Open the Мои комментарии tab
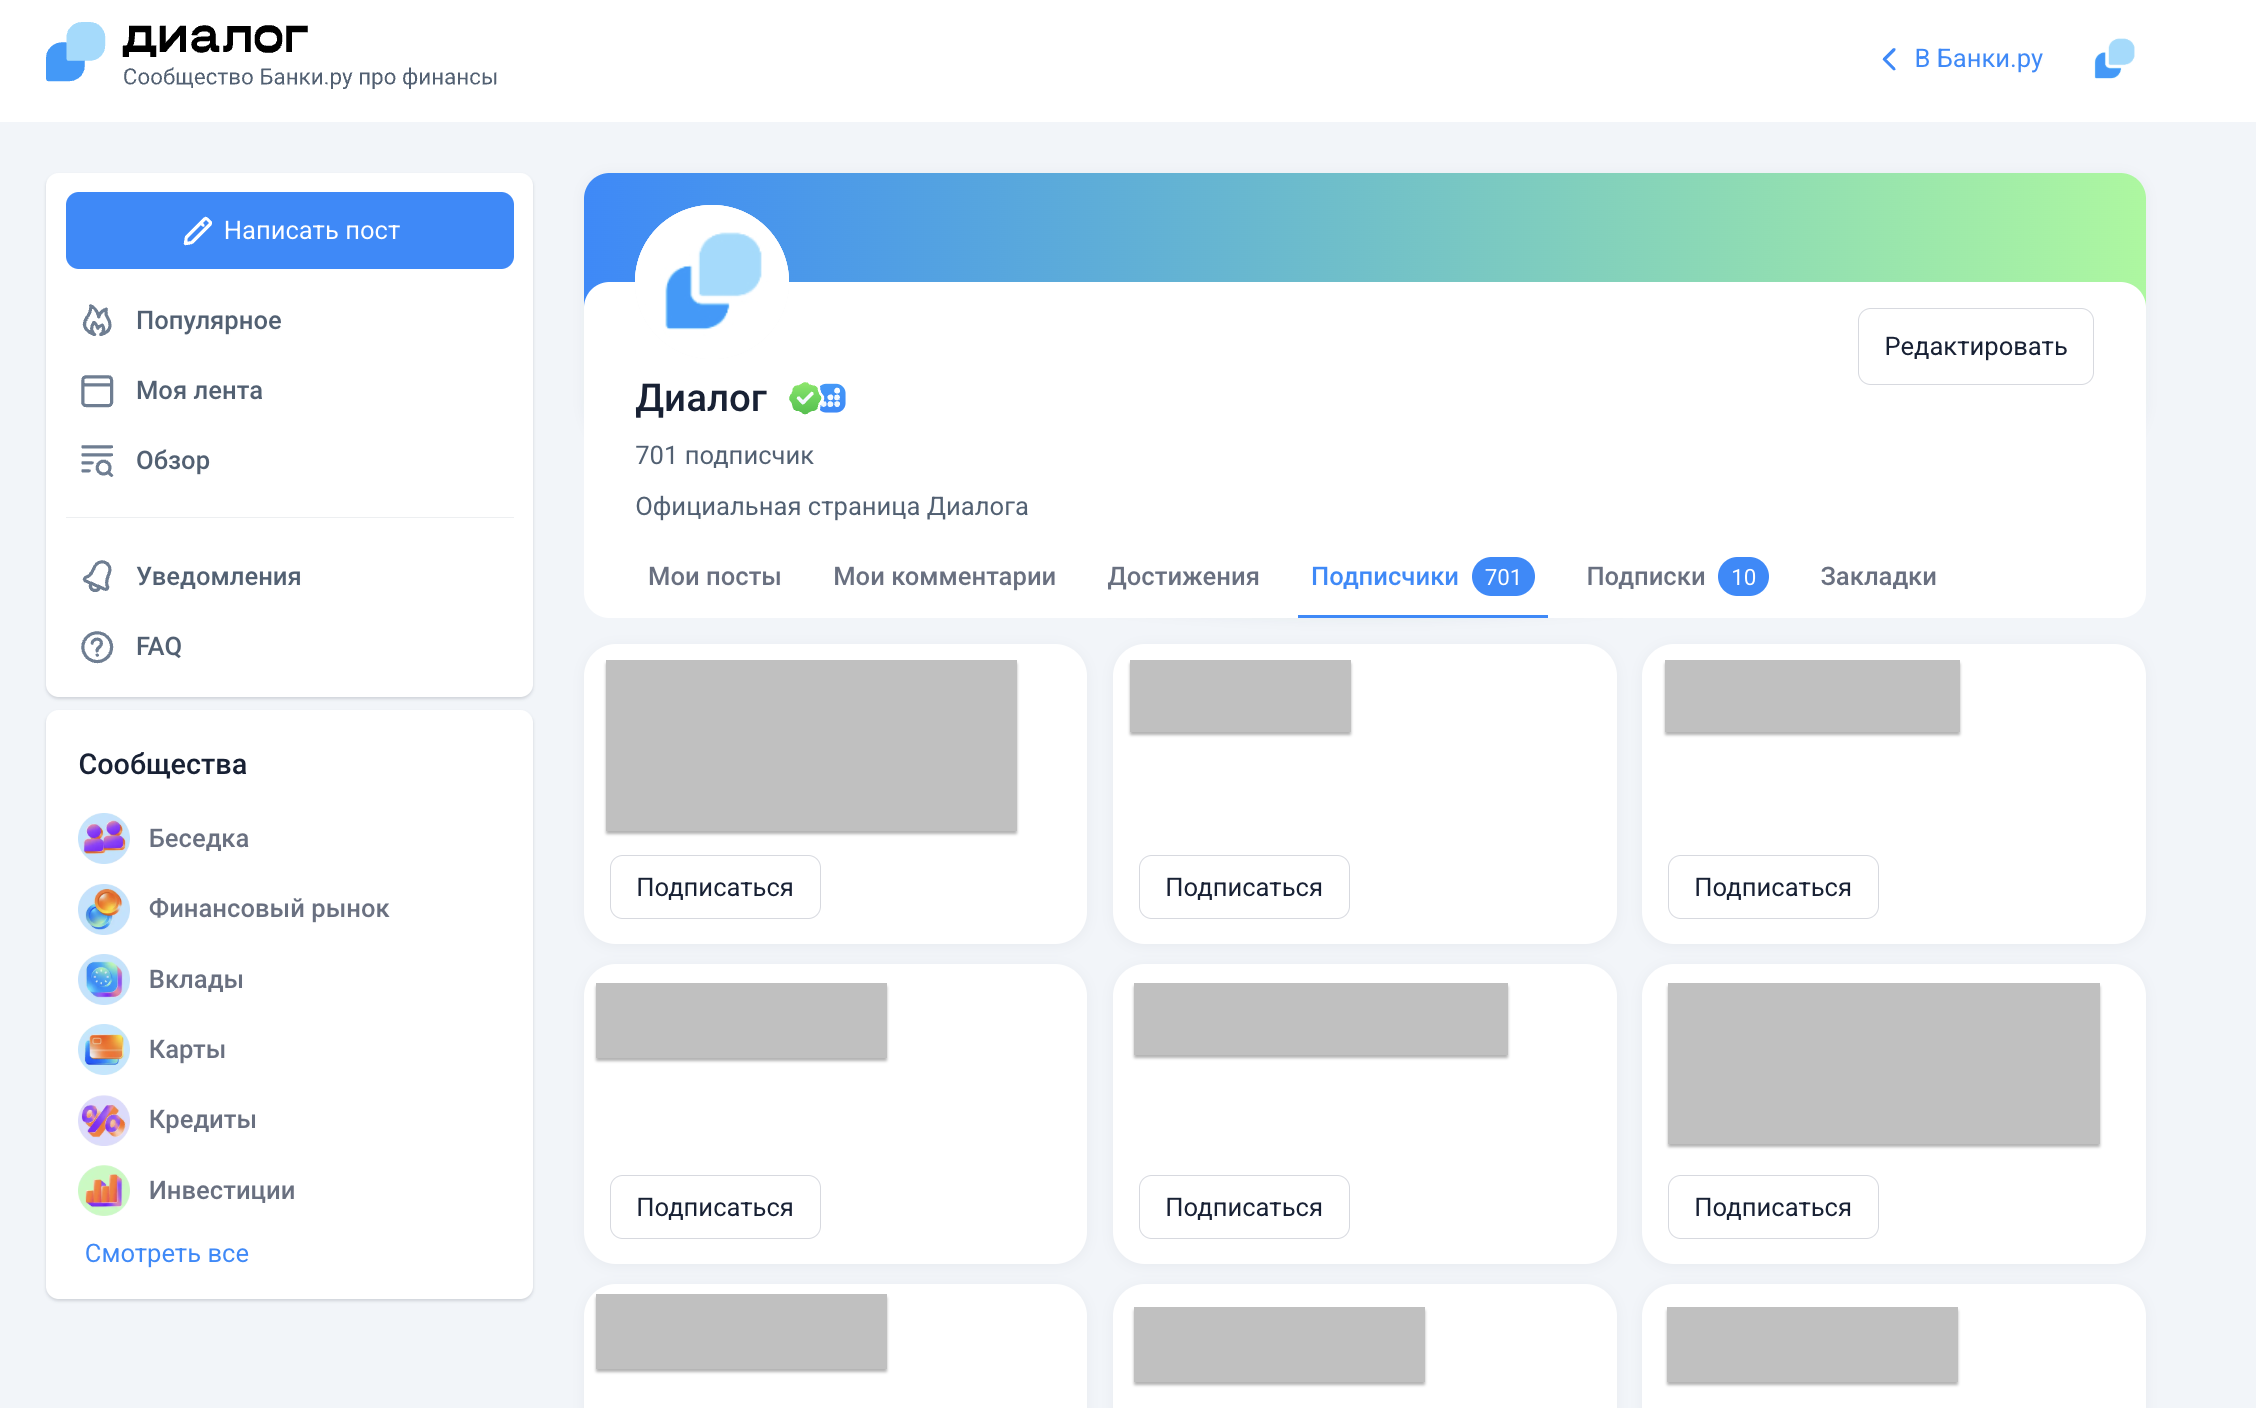This screenshot has width=2256, height=1408. tap(944, 577)
